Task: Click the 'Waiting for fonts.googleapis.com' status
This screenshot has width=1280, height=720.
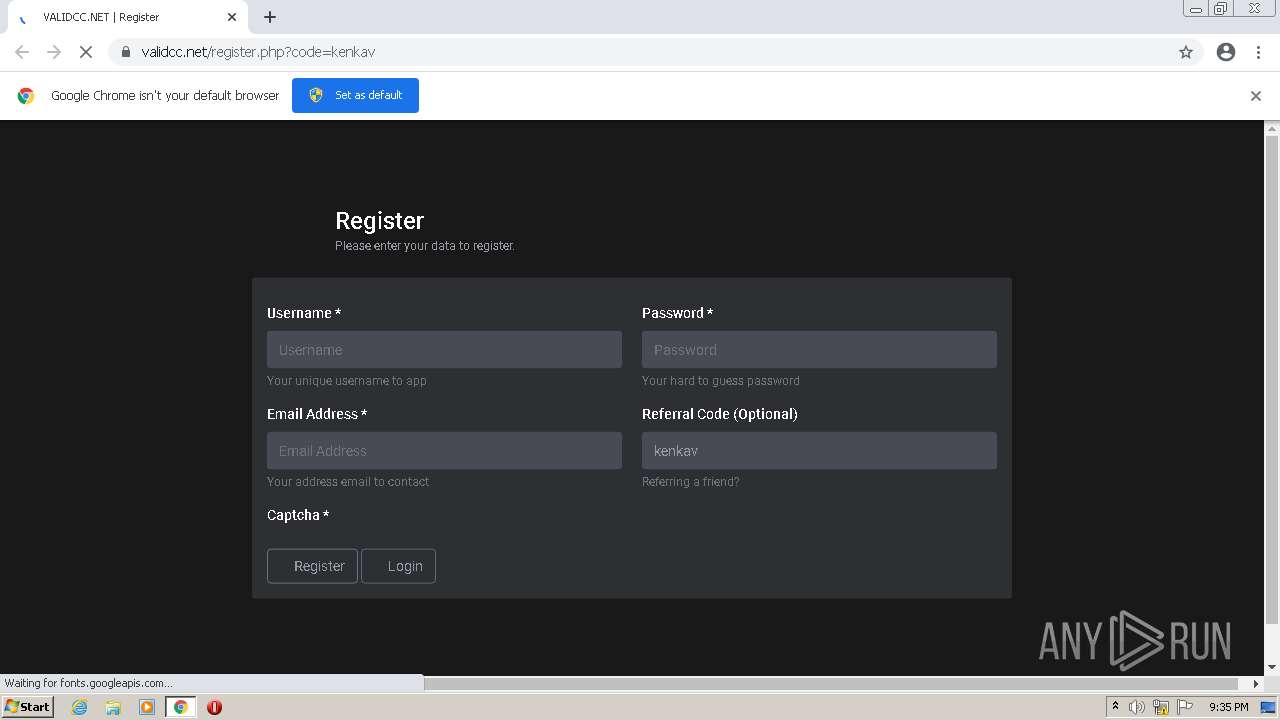Action: [88, 683]
